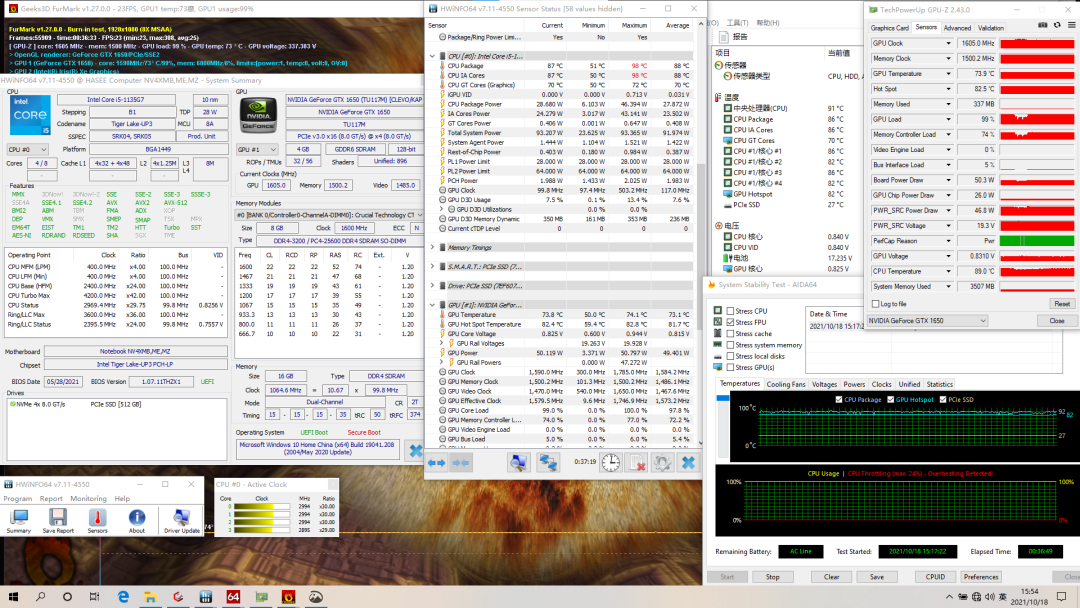Image resolution: width=1080 pixels, height=608 pixels.
Task: Open the Hot Spot sensor dropdown
Action: click(948, 89)
